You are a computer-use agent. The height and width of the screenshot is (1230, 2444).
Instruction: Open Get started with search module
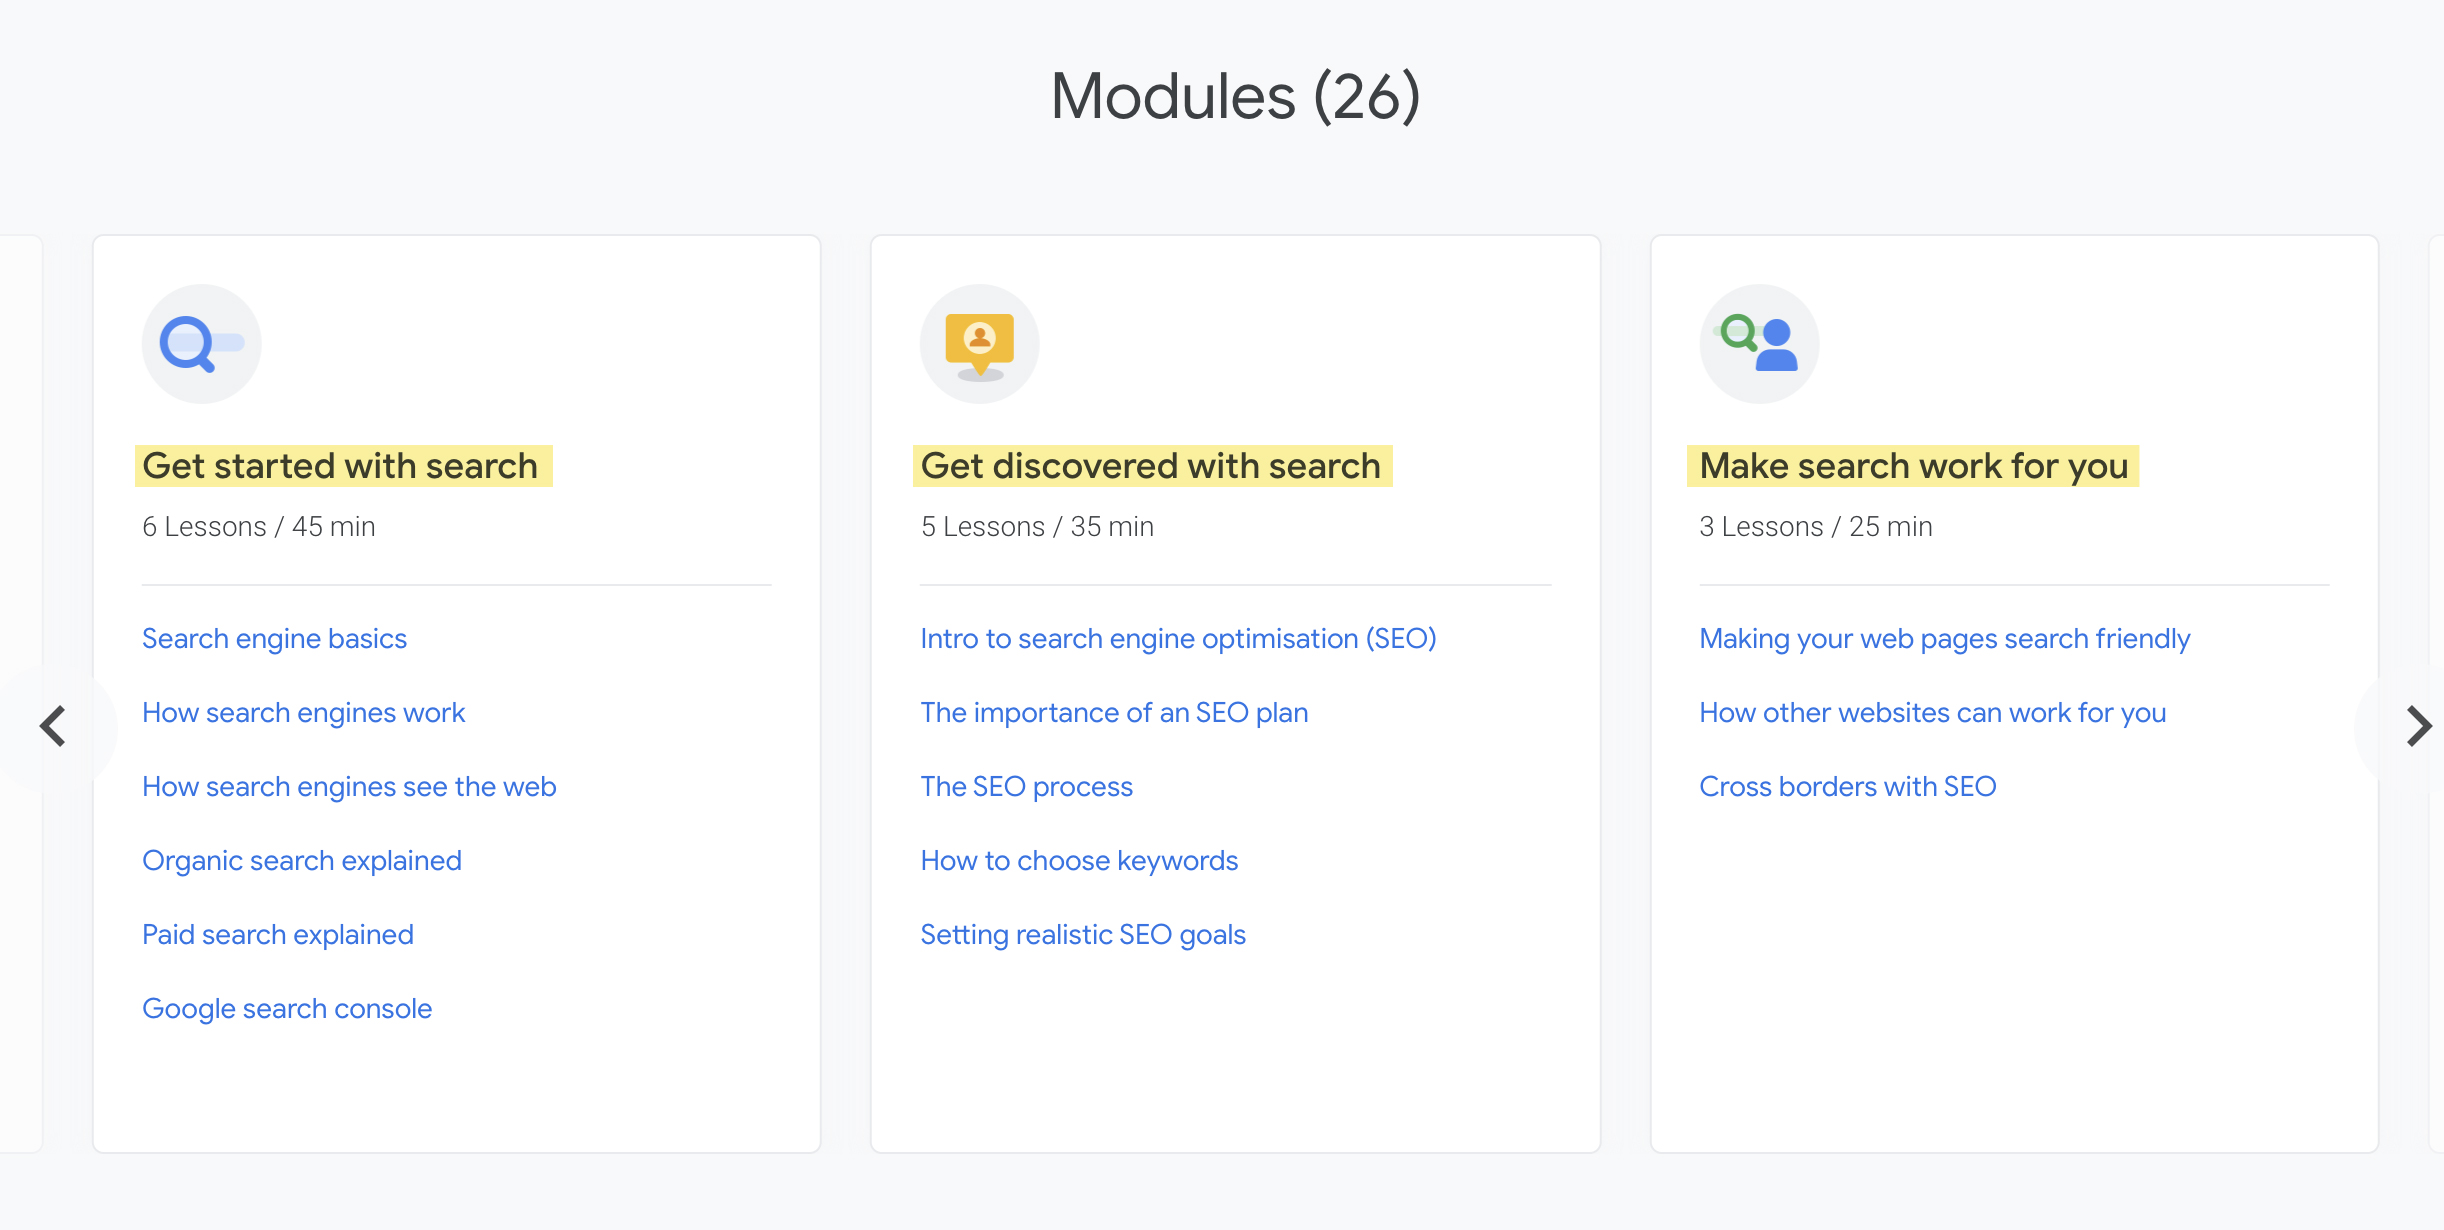[x=340, y=466]
